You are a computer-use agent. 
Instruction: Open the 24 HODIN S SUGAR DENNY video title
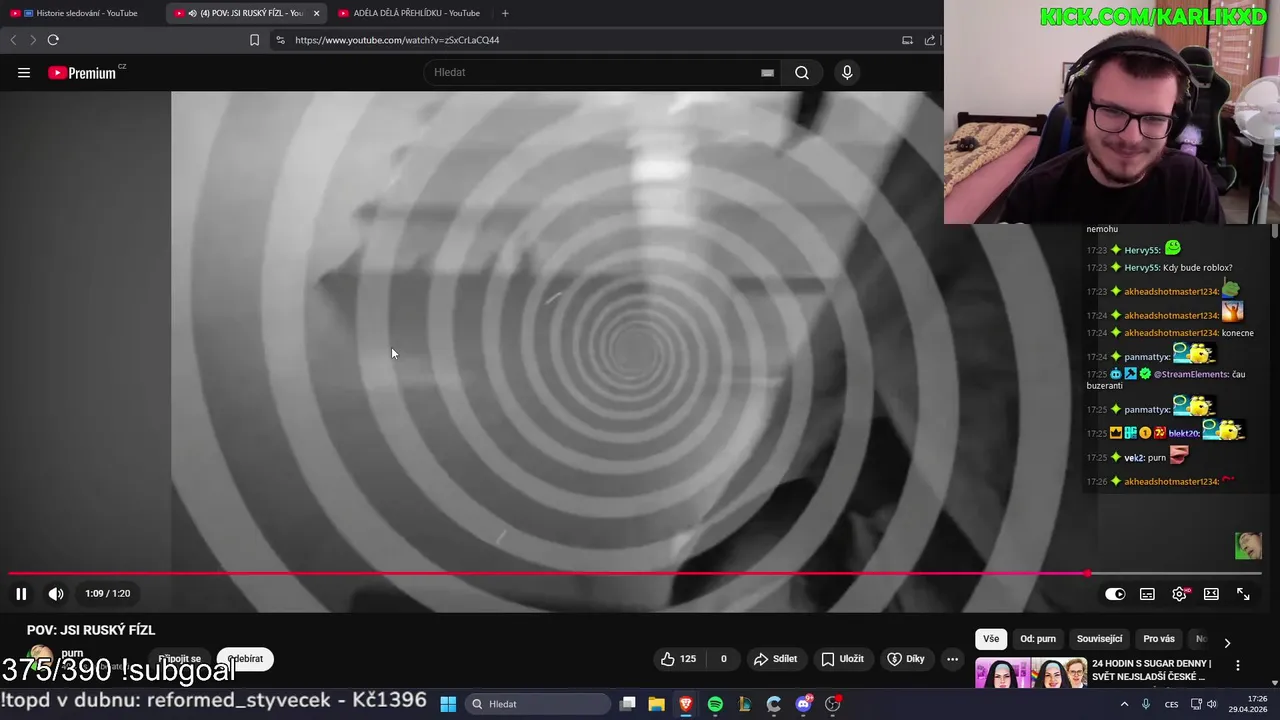point(1151,670)
